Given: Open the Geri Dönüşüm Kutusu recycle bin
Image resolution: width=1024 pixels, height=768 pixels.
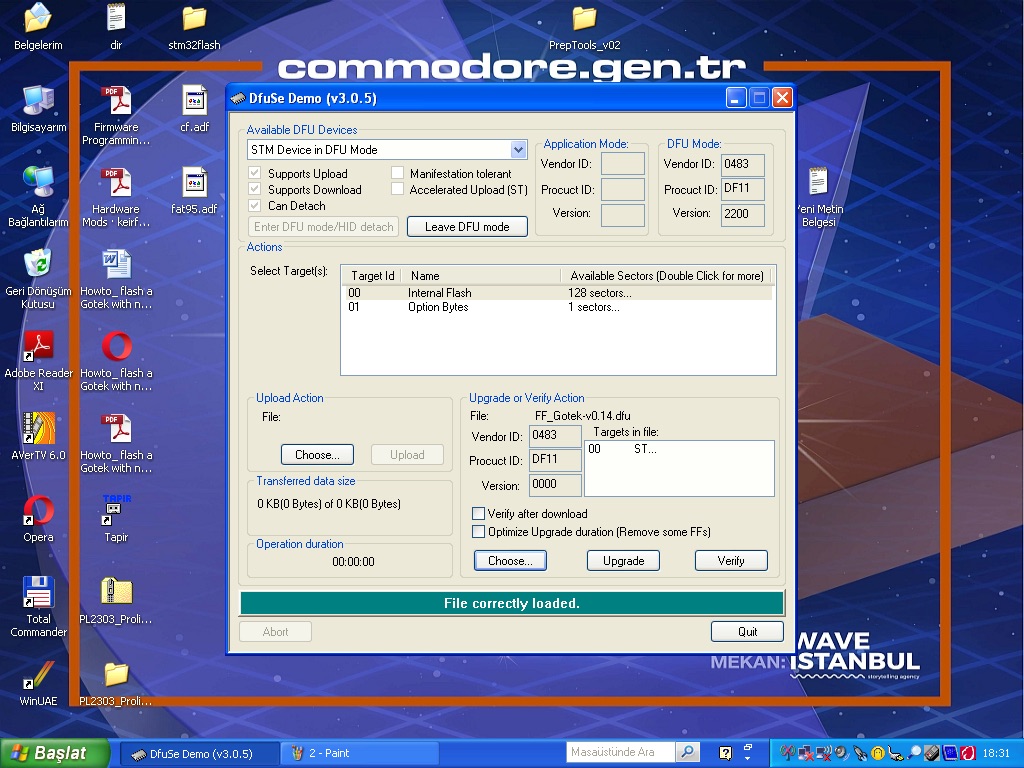Looking at the screenshot, I should coord(38,265).
